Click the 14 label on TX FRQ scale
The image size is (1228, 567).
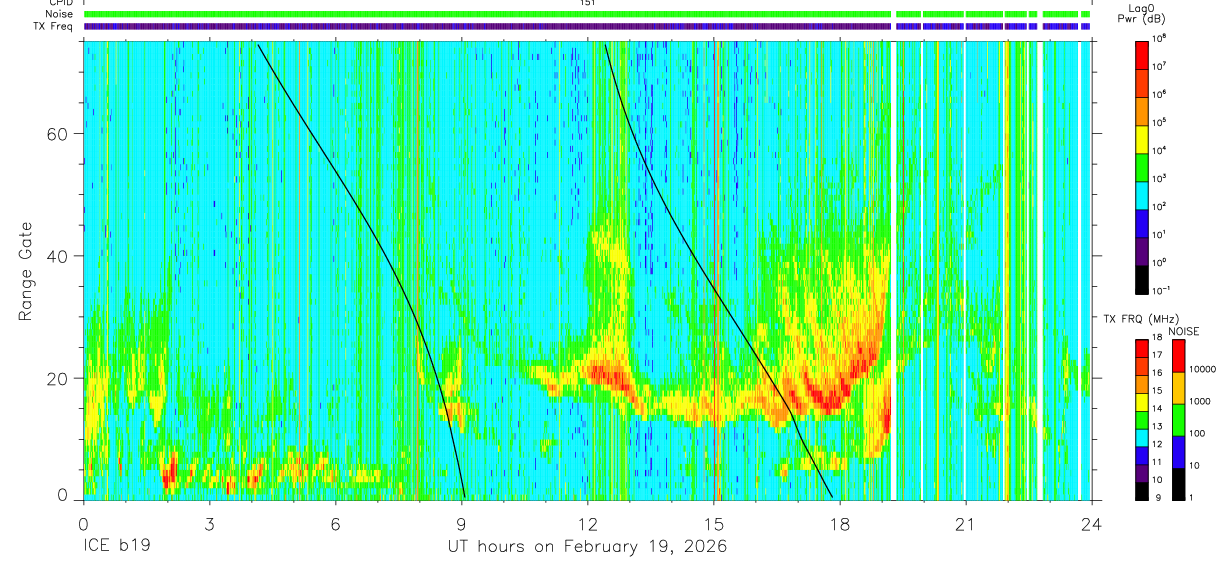1157,408
